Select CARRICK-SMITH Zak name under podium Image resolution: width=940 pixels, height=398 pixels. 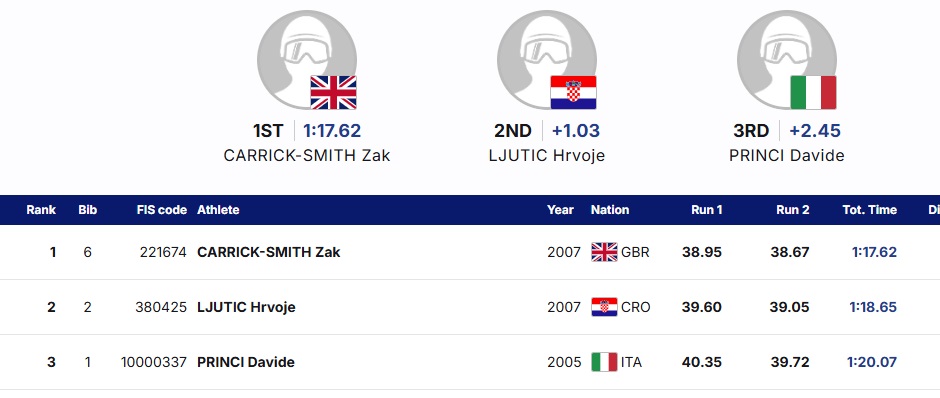click(x=307, y=156)
